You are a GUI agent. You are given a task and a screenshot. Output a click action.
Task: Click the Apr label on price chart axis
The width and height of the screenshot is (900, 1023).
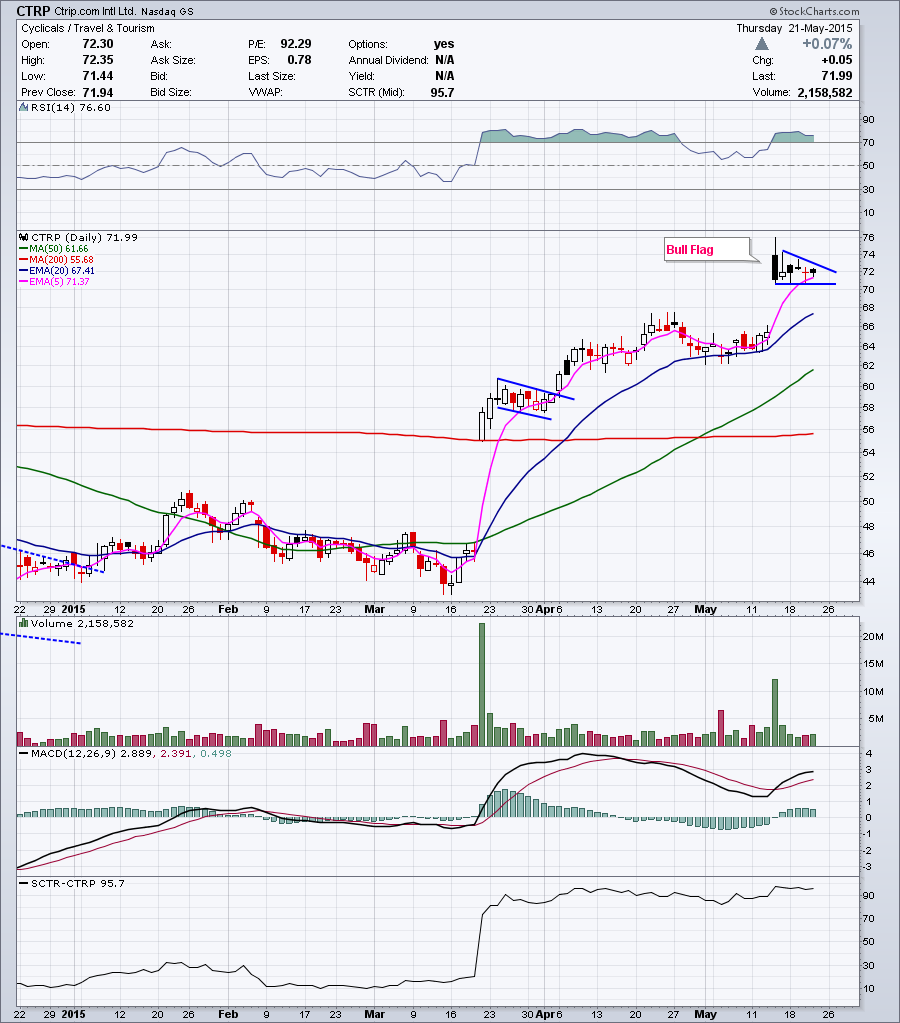(x=545, y=609)
